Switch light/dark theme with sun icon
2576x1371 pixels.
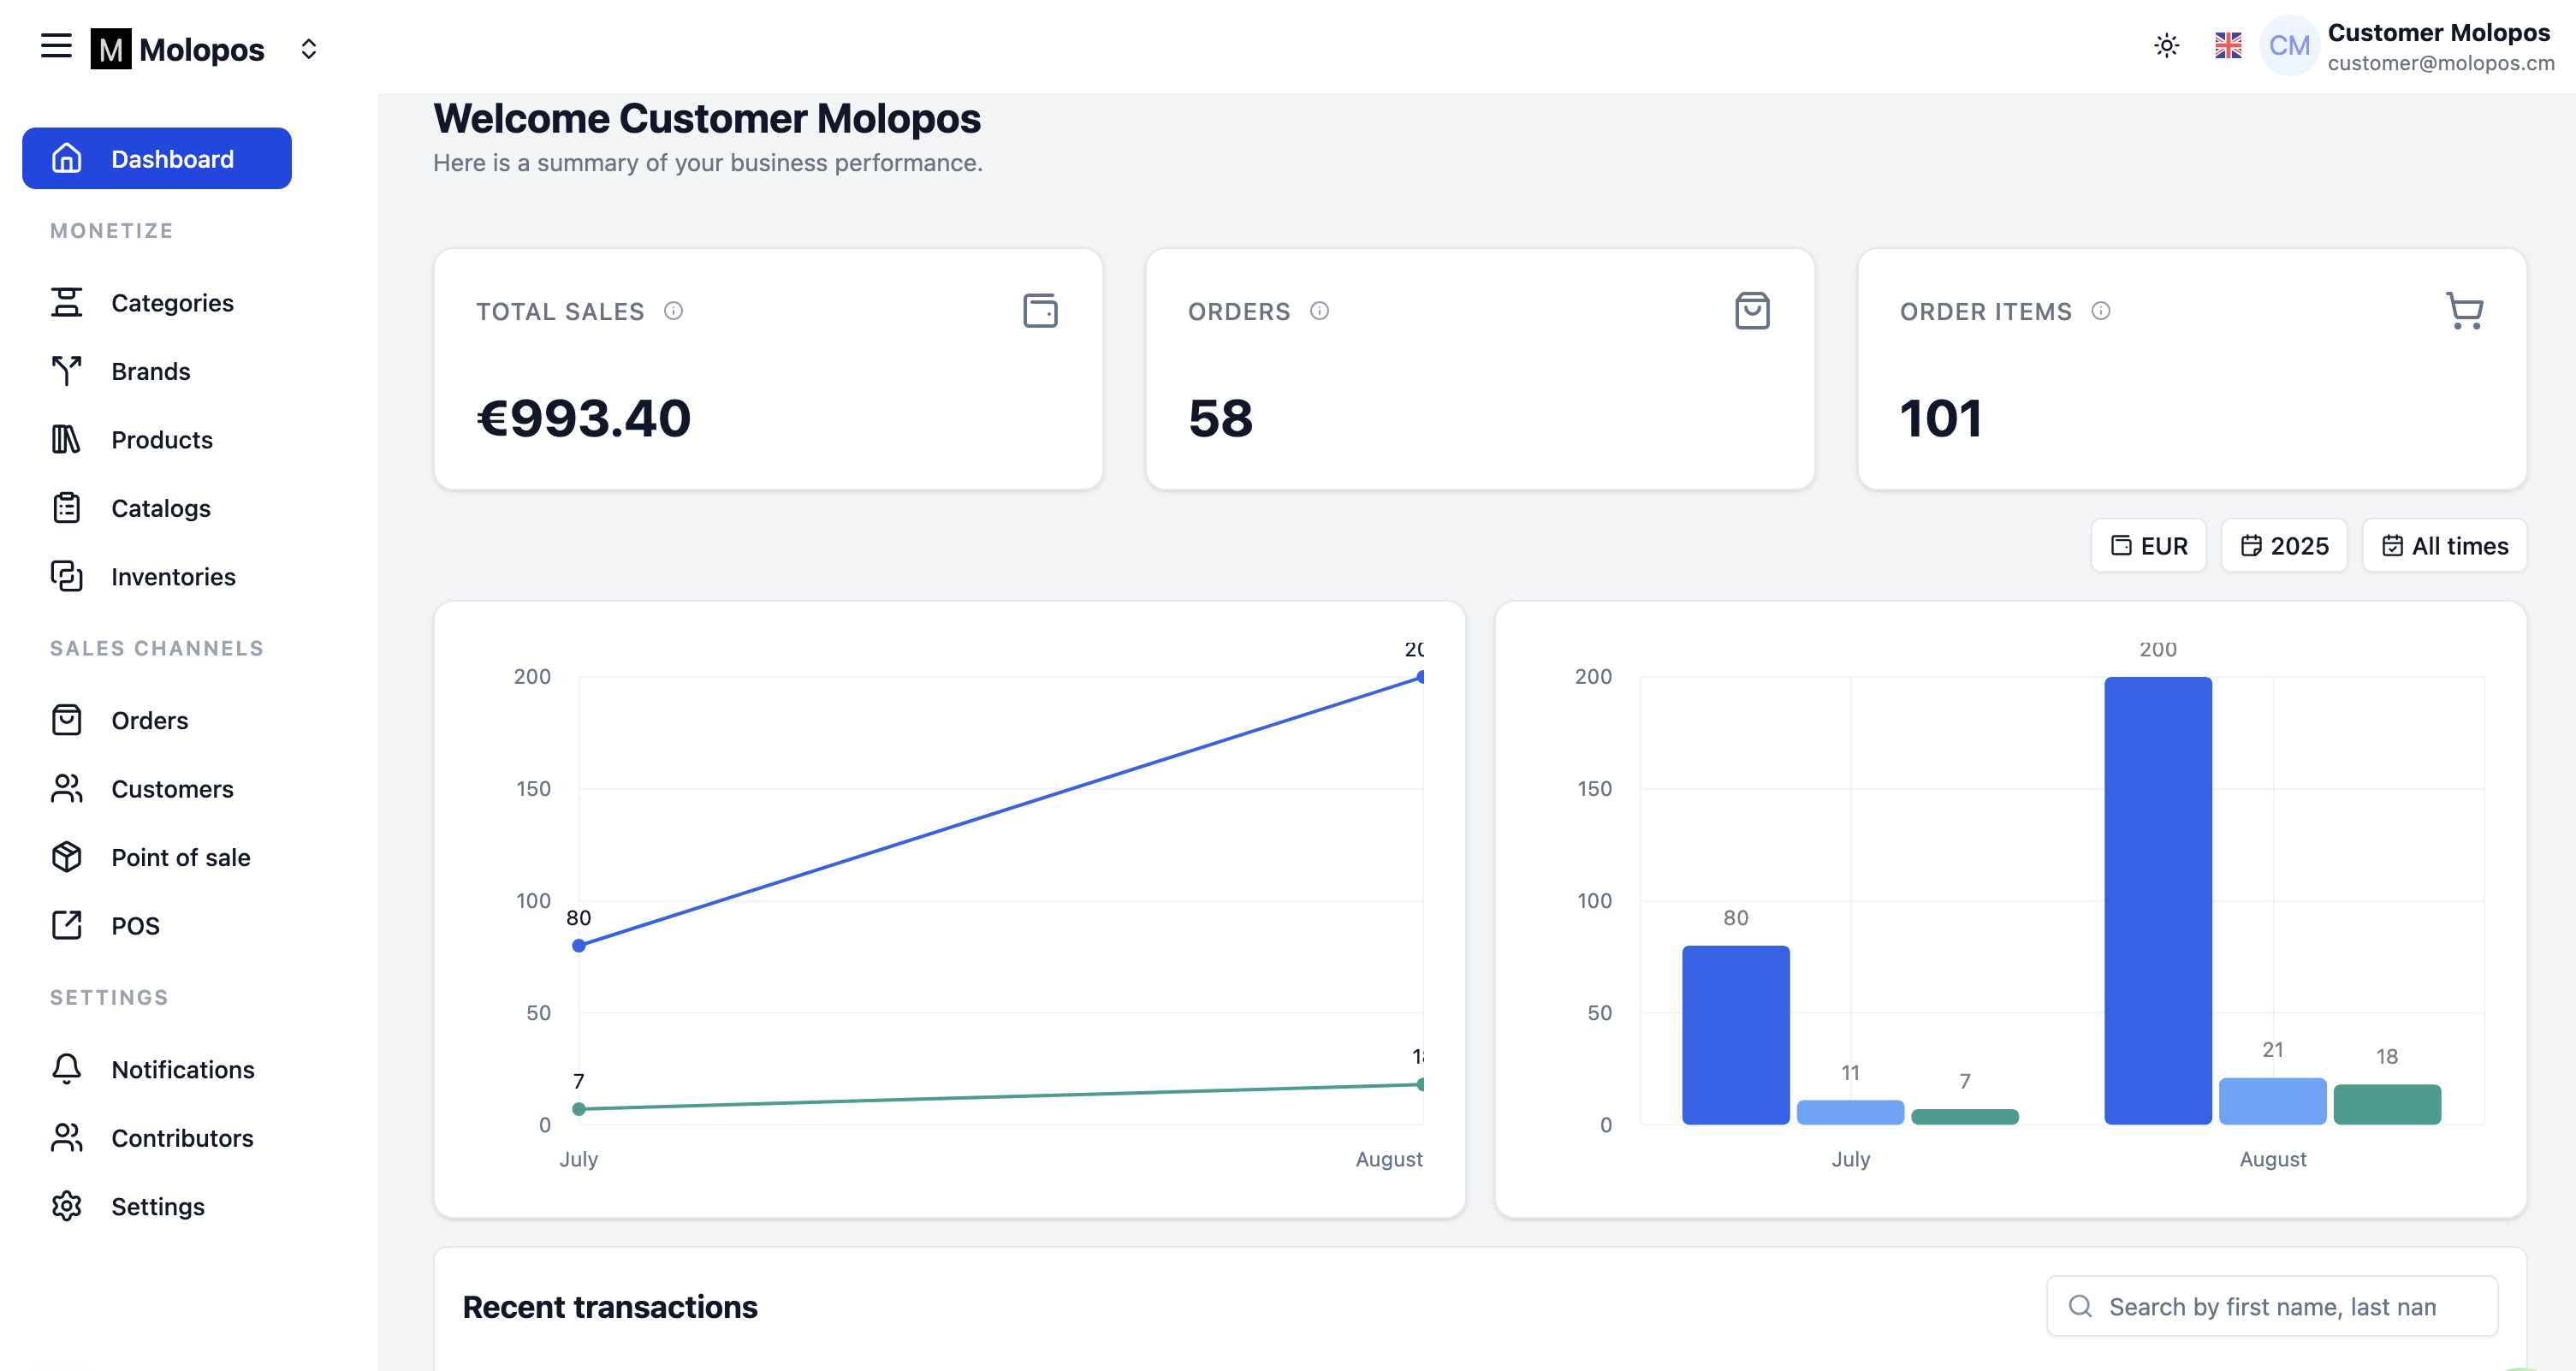pyautogui.click(x=2166, y=46)
